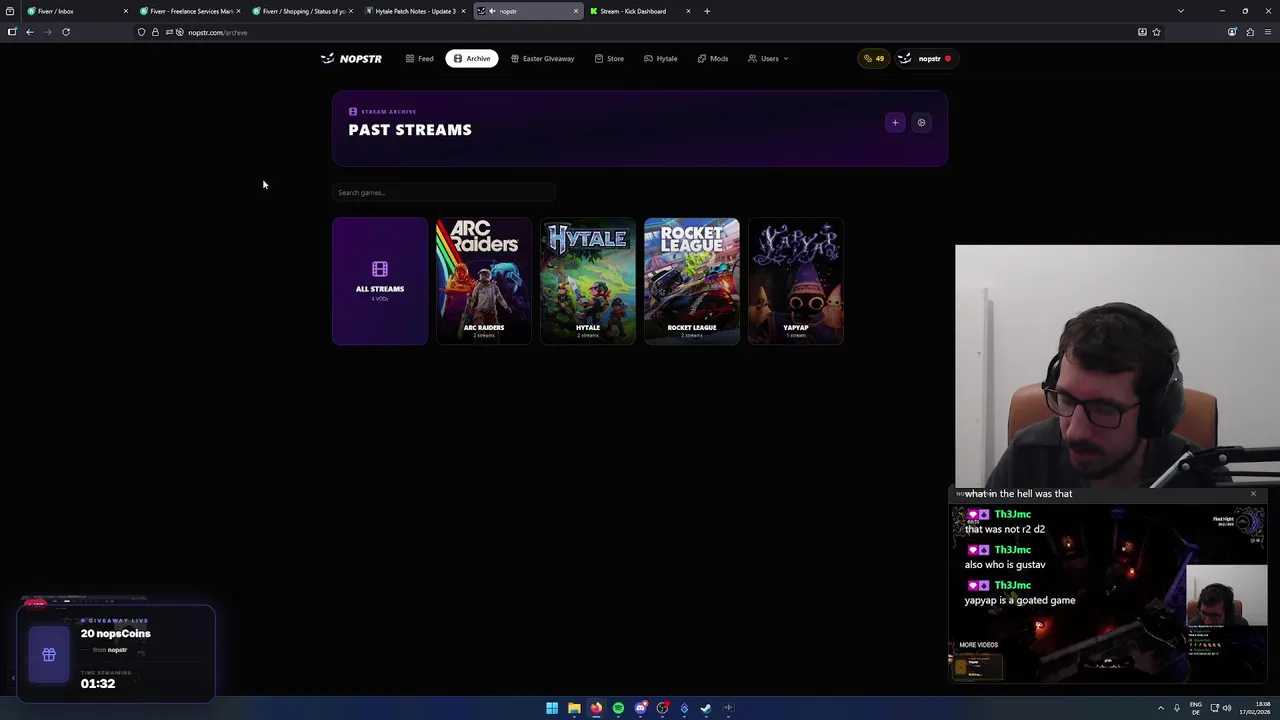The image size is (1280, 720).
Task: Open the ARC Raiders streams card
Action: coord(484,281)
